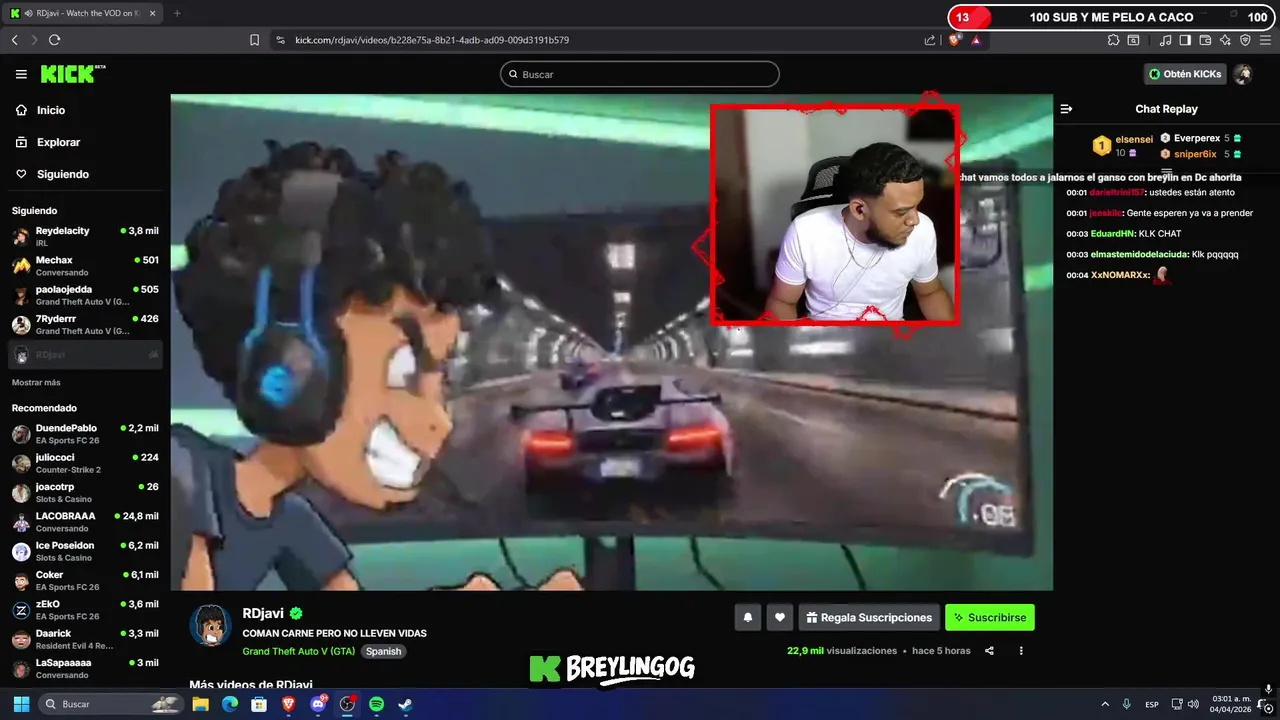Toggle the browser sidebar panel icon

click(x=1185, y=40)
